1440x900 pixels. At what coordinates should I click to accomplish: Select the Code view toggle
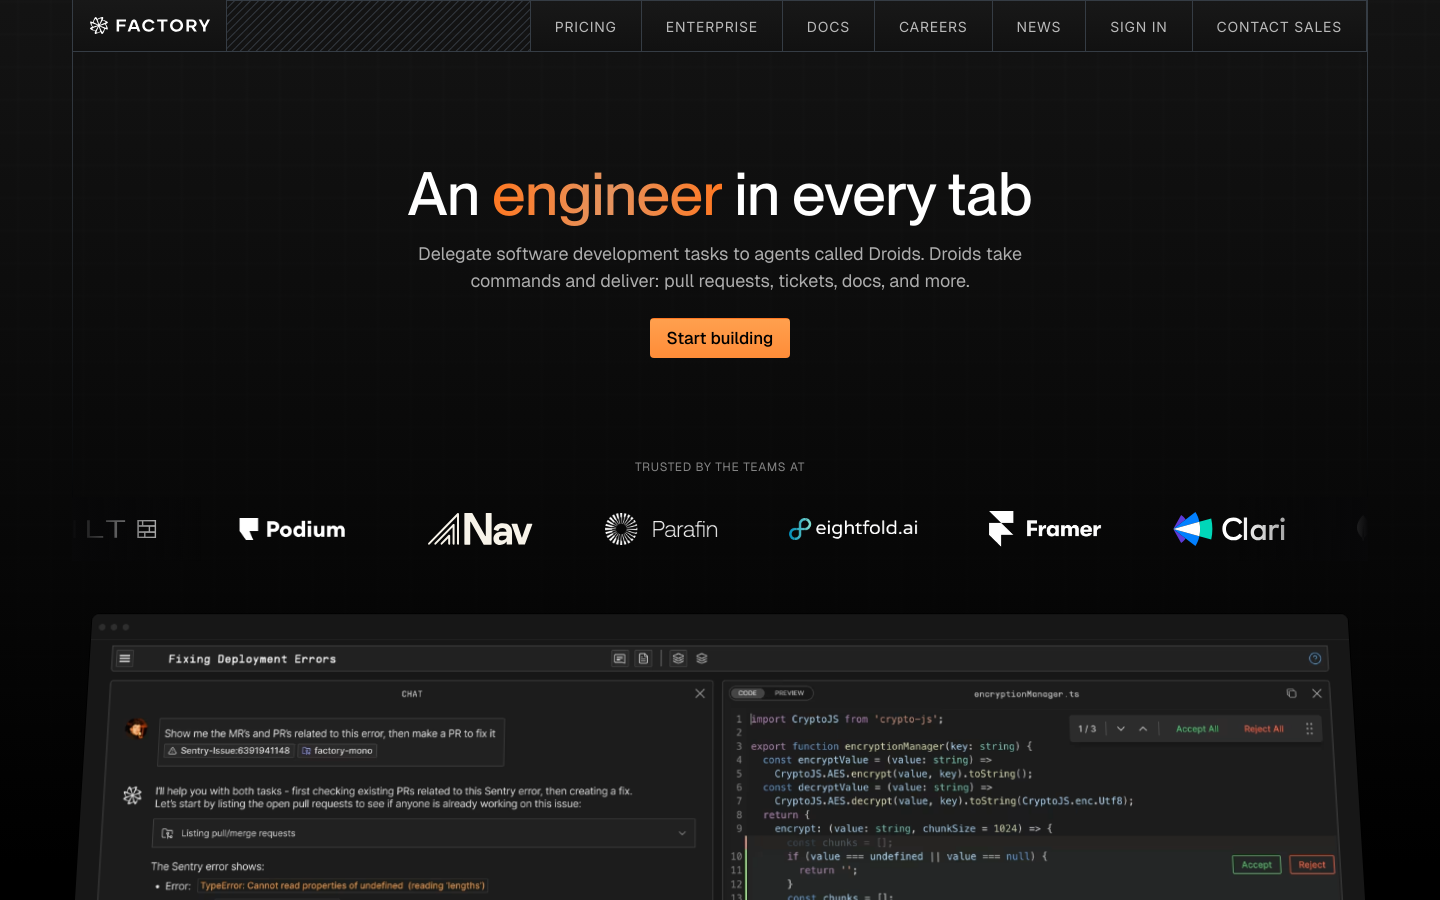pyautogui.click(x=748, y=693)
